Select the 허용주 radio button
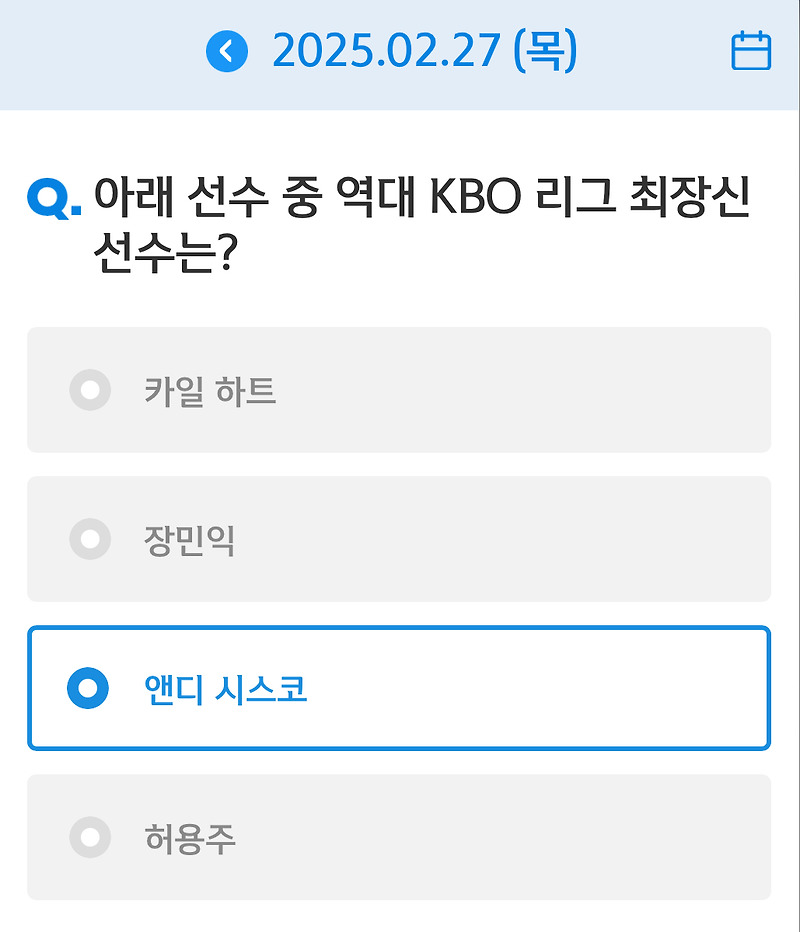Screen dimensions: 800x932 pyautogui.click(x=90, y=837)
